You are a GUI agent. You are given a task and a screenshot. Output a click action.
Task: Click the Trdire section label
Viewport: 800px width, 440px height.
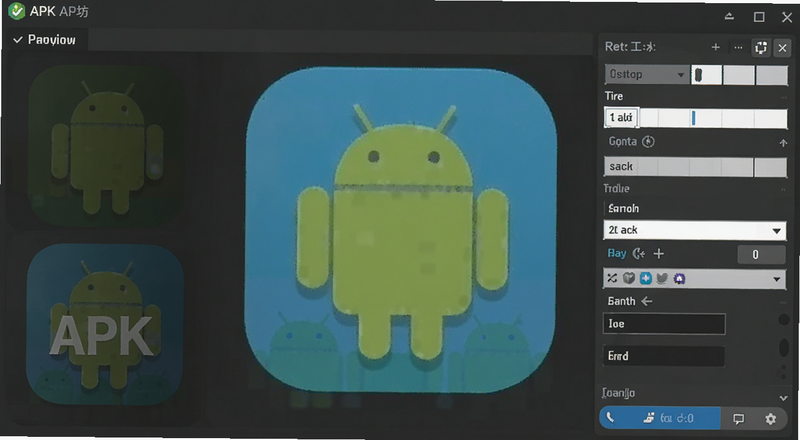[x=616, y=188]
